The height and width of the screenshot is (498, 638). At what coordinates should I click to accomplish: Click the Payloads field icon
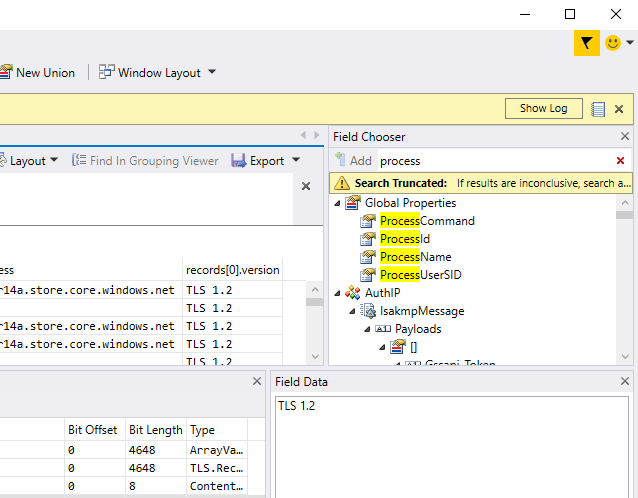tap(382, 329)
